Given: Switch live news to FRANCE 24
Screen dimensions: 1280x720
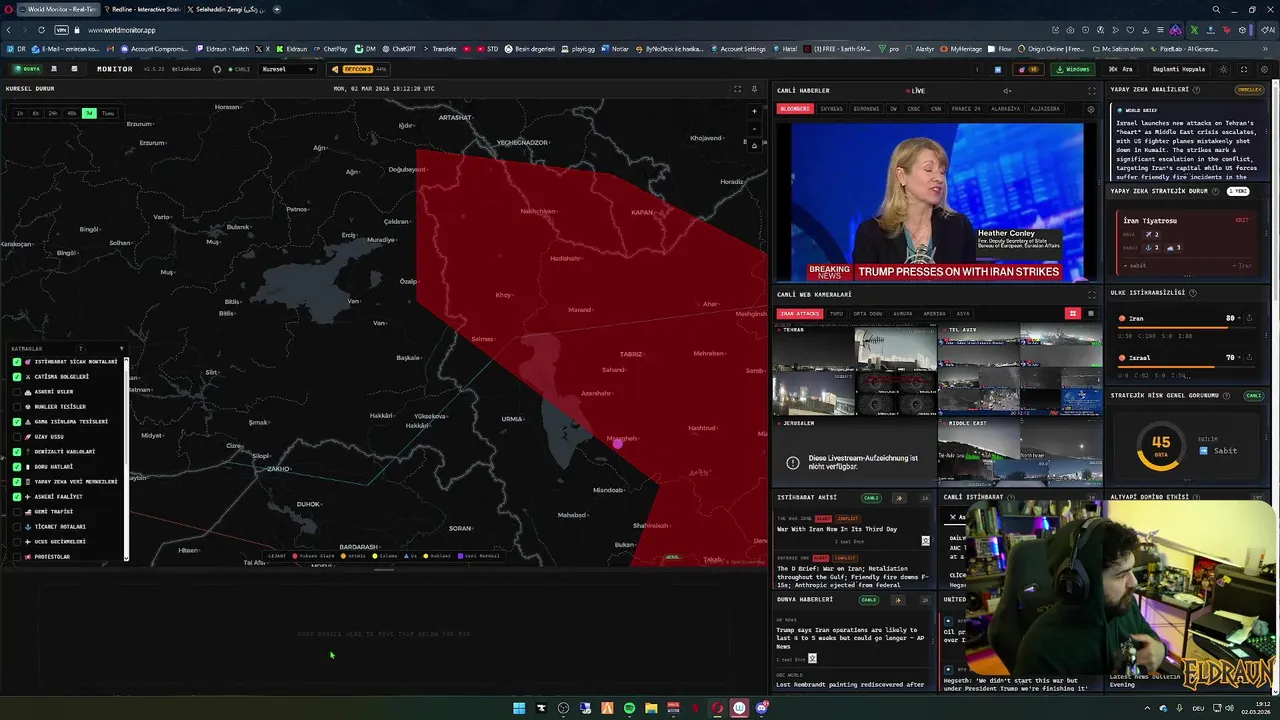Looking at the screenshot, I should (x=965, y=109).
